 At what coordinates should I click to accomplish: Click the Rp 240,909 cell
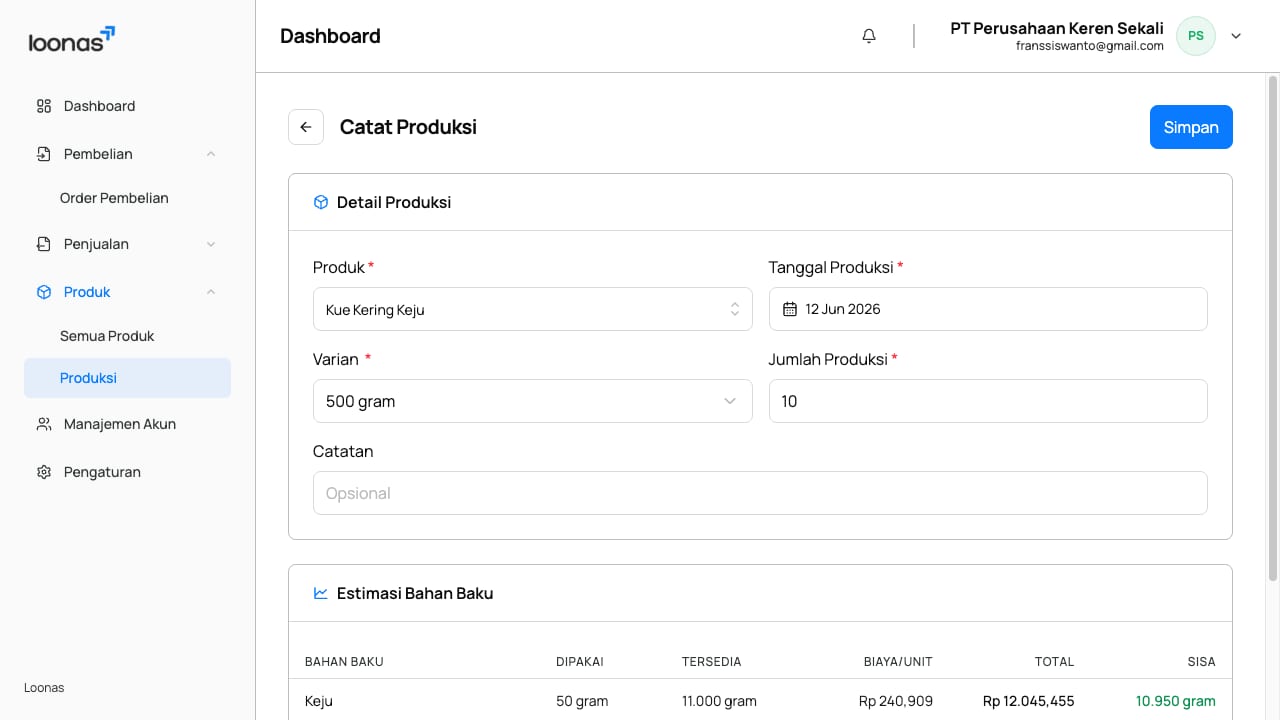(896, 701)
